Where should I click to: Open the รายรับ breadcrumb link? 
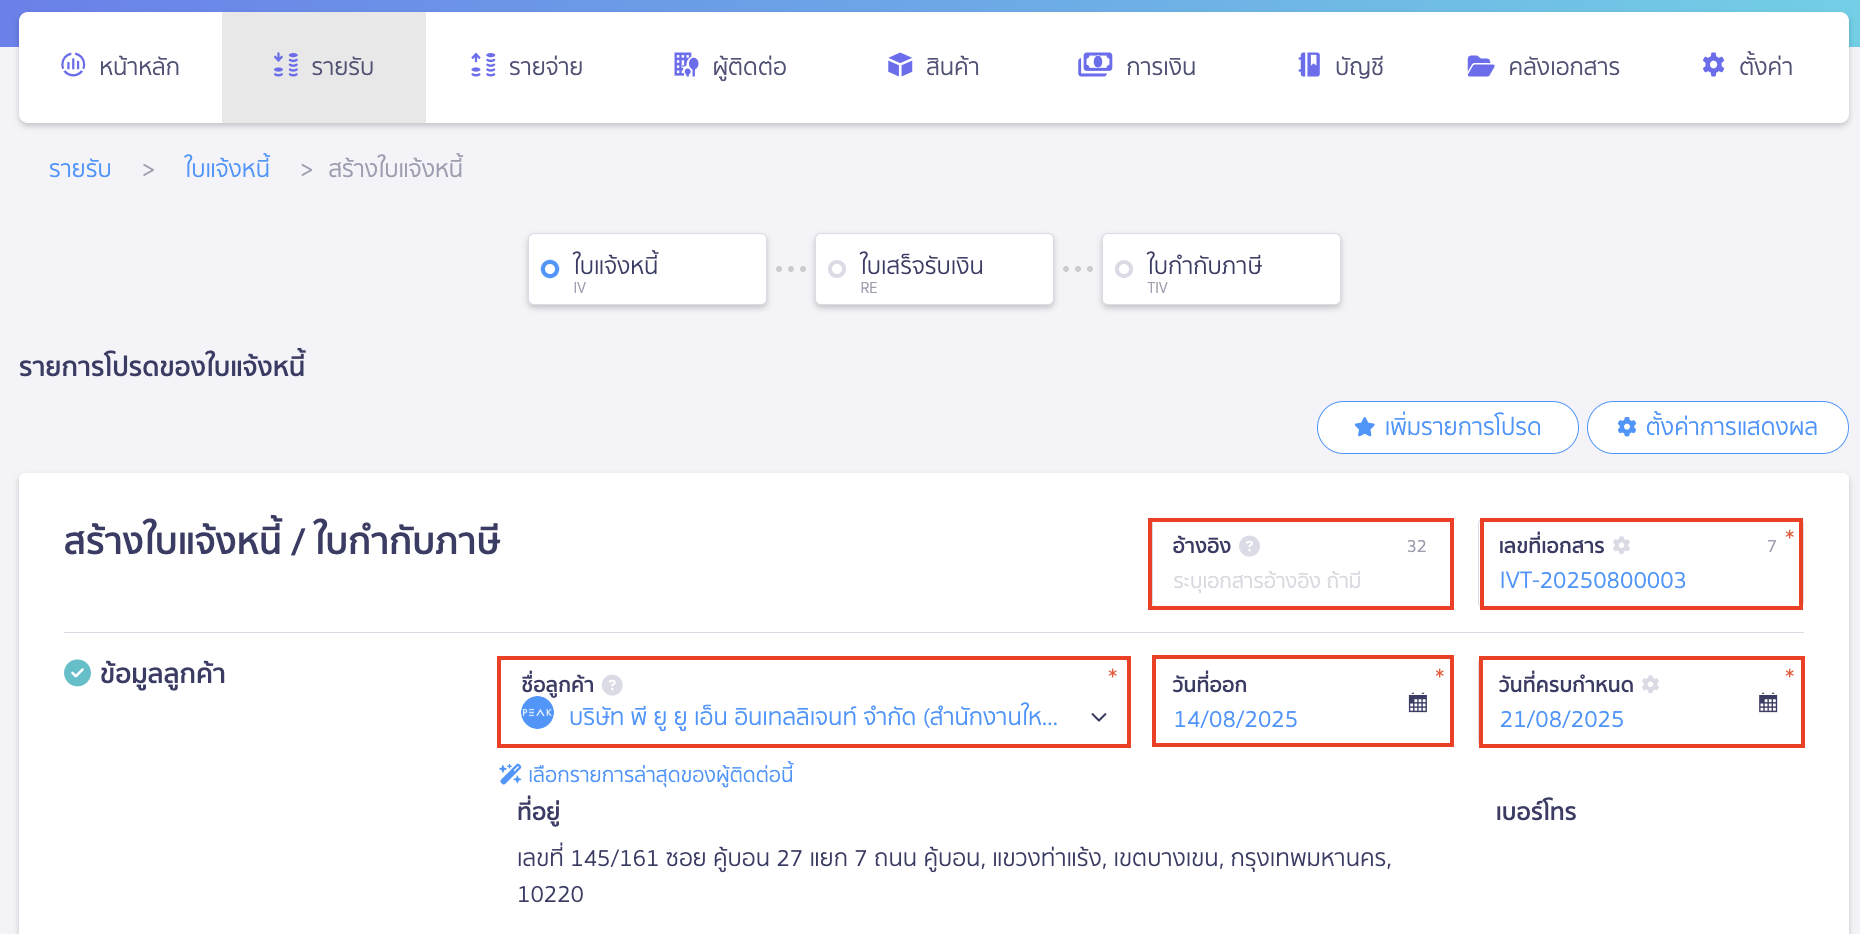tap(80, 168)
